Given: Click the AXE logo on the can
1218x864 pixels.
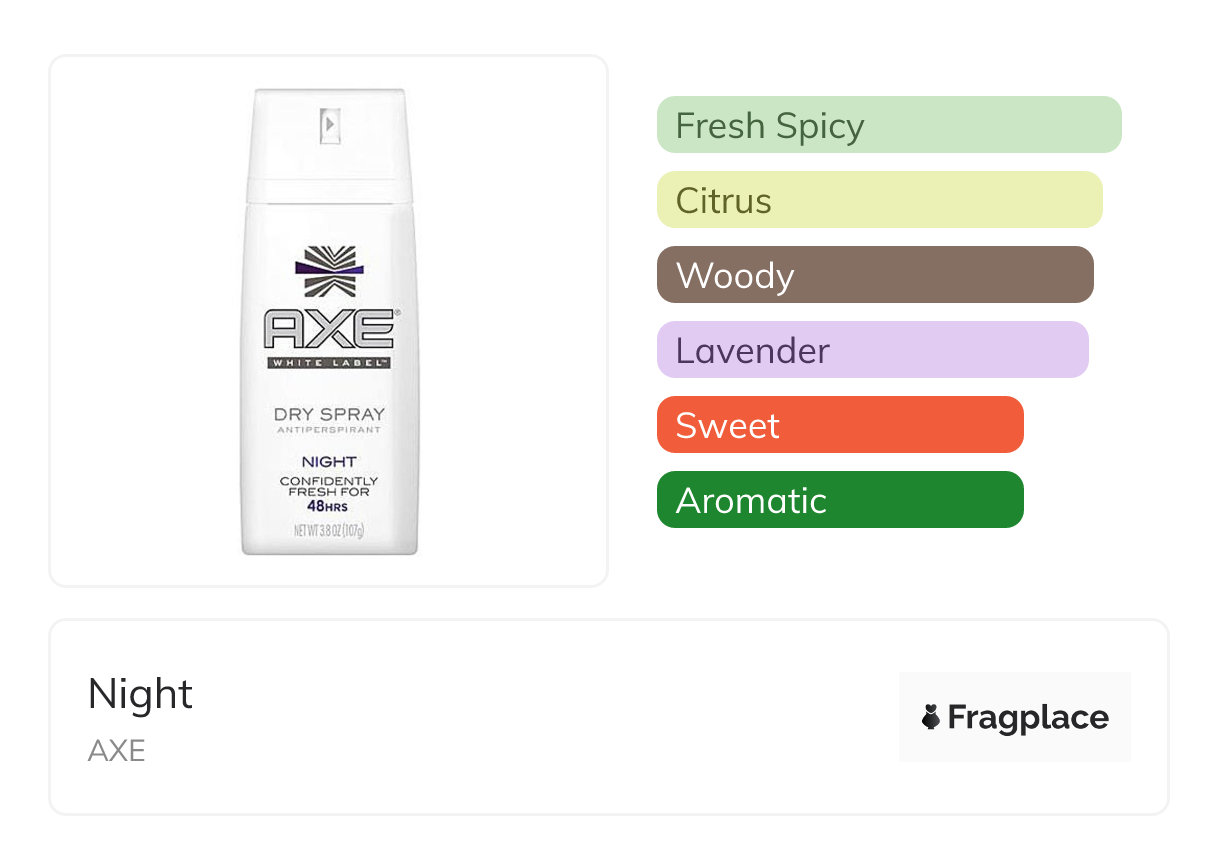Looking at the screenshot, I should 329,329.
